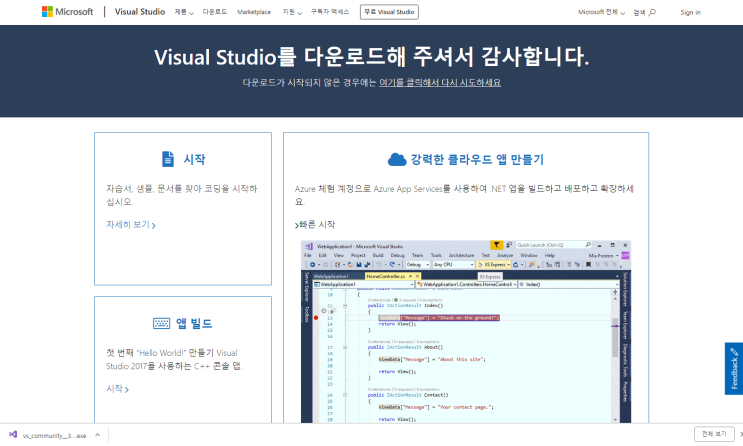This screenshot has width=743, height=446.
Task: Click the 무료 Visual Studio button
Action: 389,12
